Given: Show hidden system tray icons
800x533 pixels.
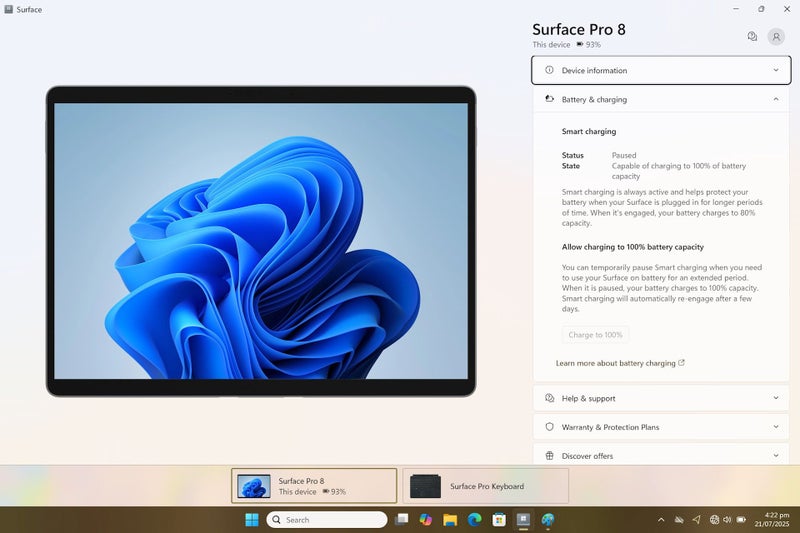Looking at the screenshot, I should (661, 520).
